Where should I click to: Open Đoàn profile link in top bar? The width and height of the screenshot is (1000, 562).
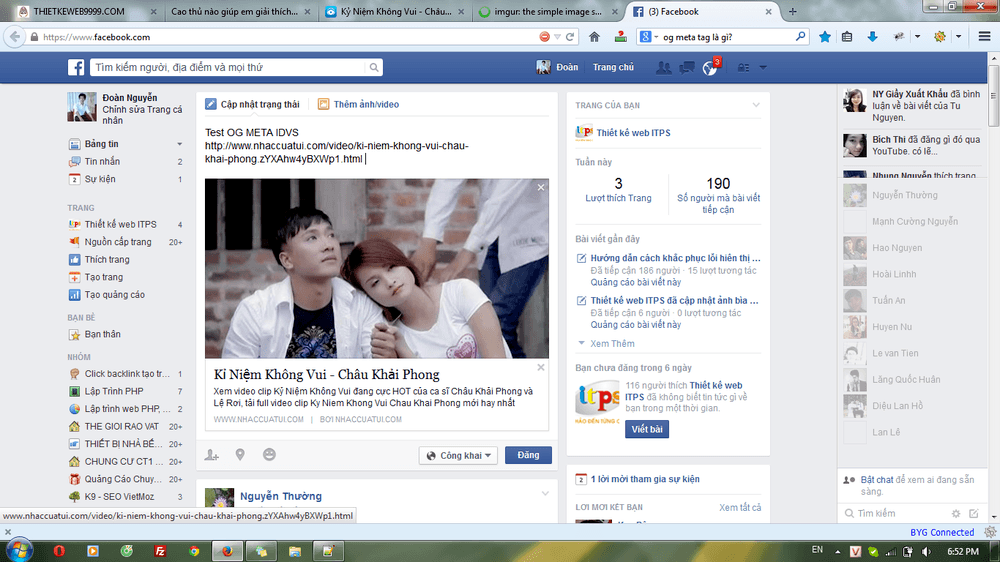[x=557, y=67]
